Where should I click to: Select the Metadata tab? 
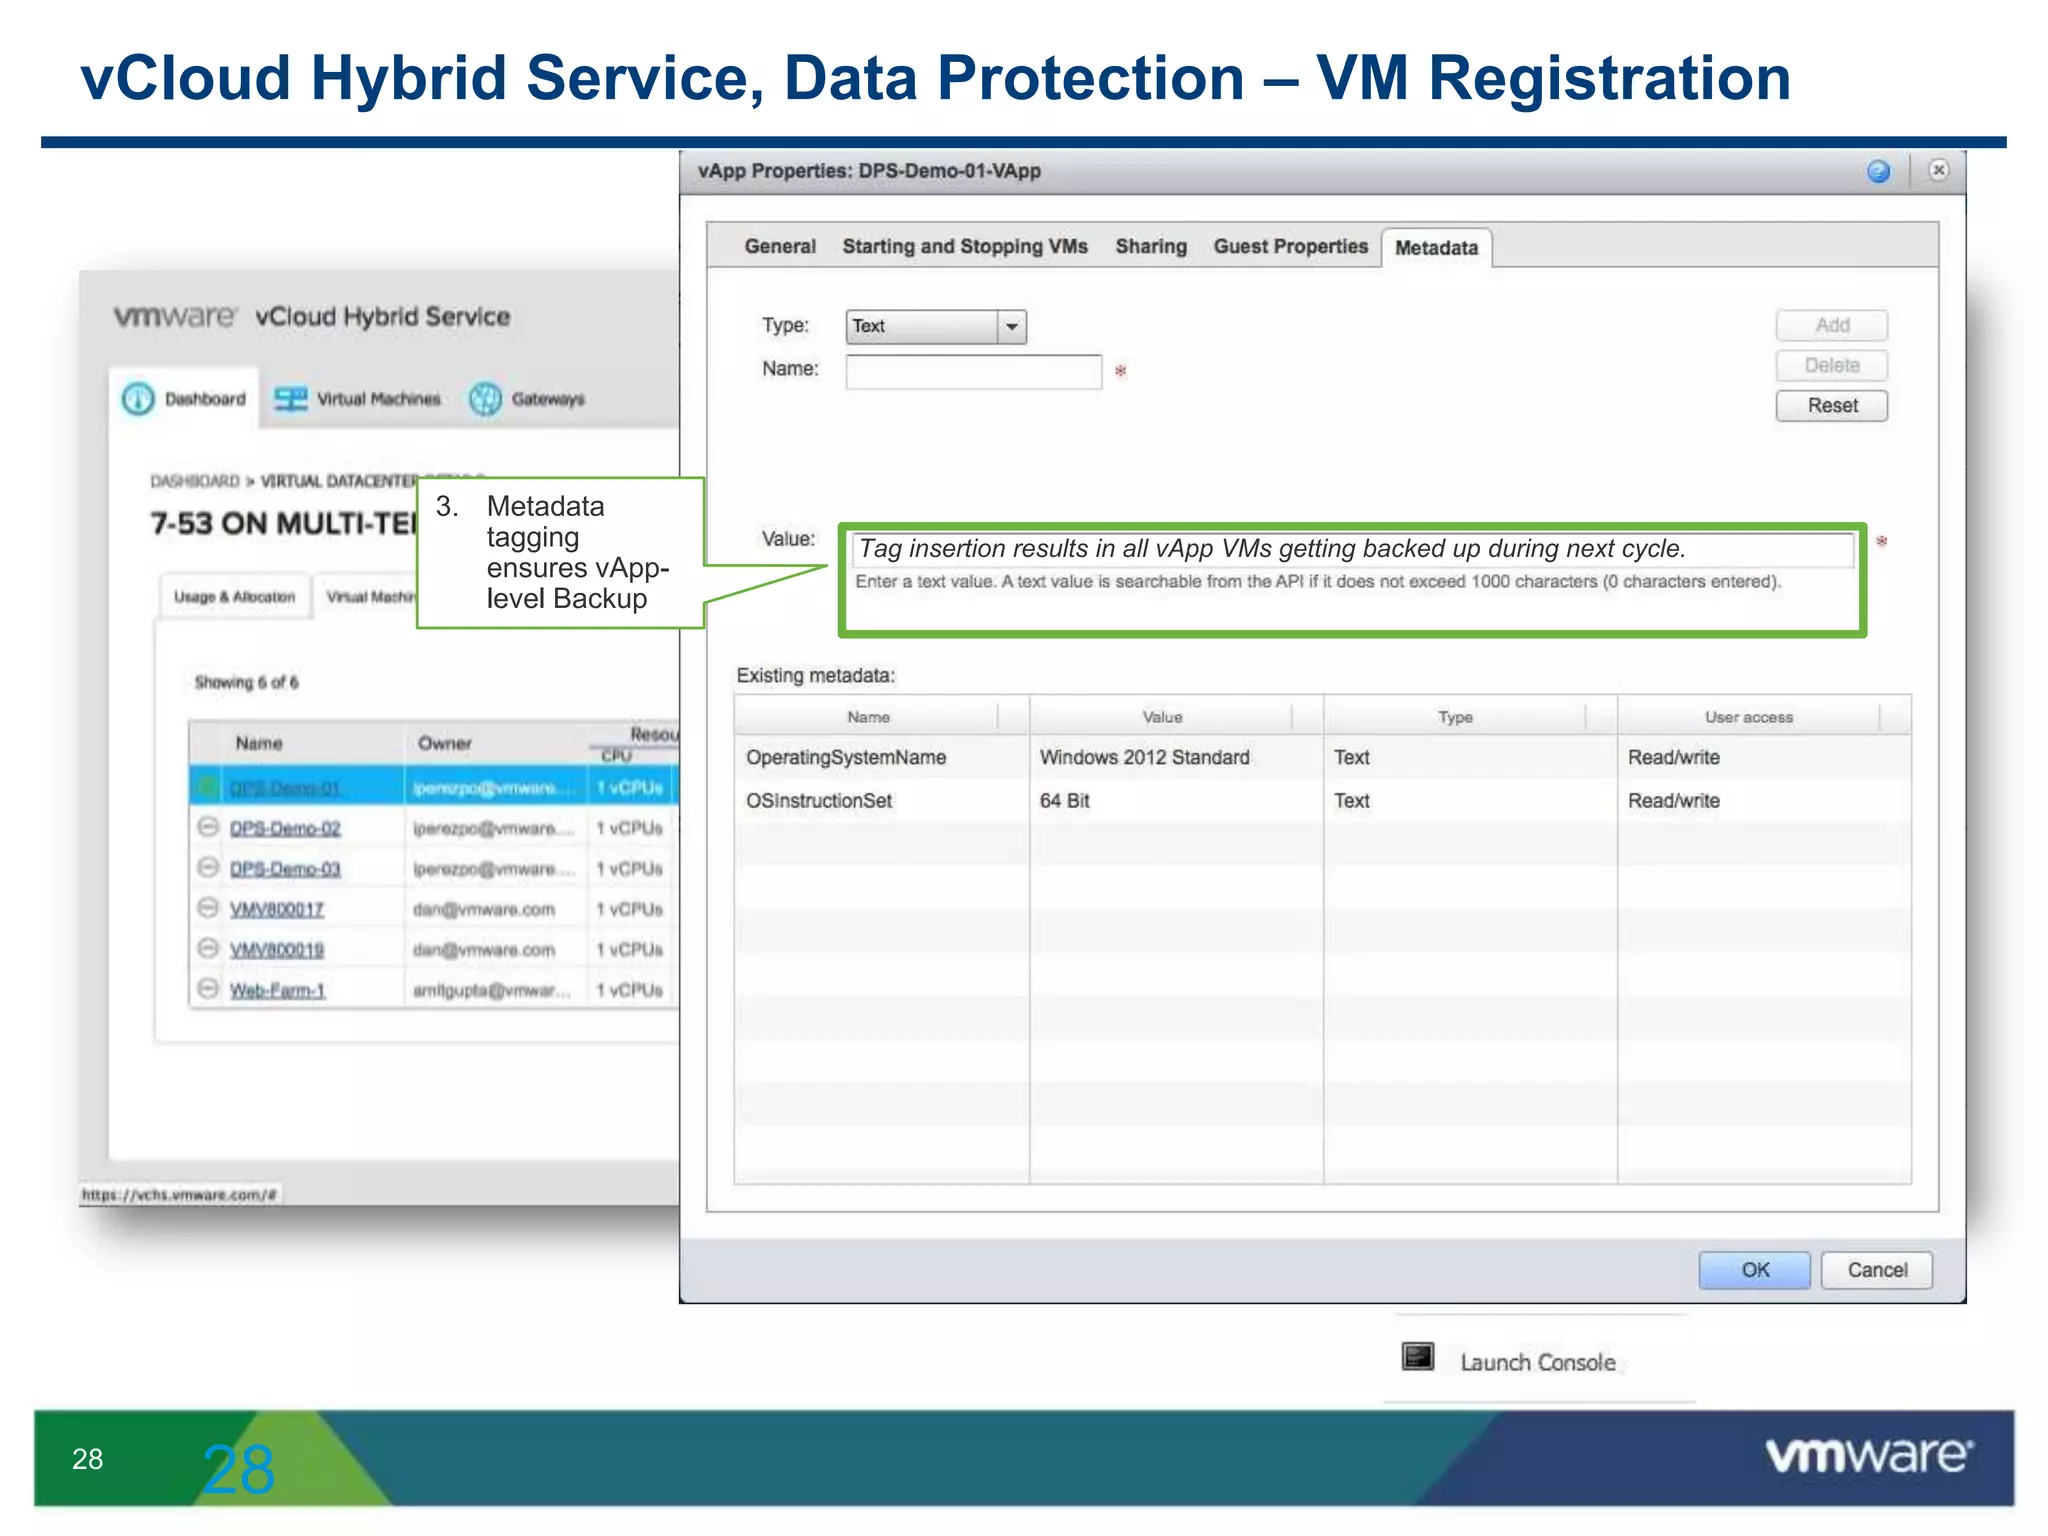click(1436, 248)
